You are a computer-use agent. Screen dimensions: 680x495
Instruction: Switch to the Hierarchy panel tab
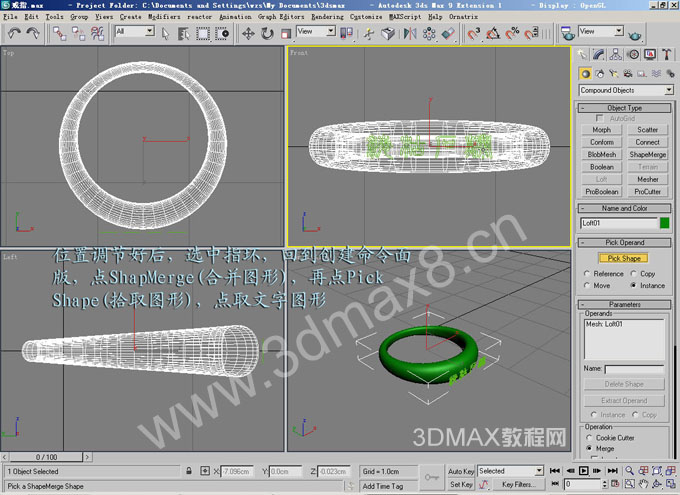(x=615, y=54)
